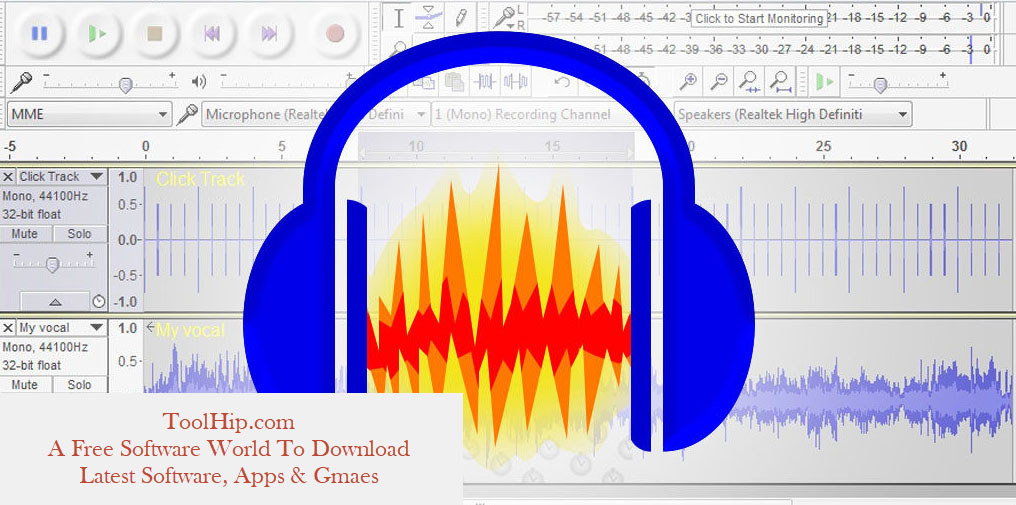Fit the selection to the window width

(x=750, y=82)
